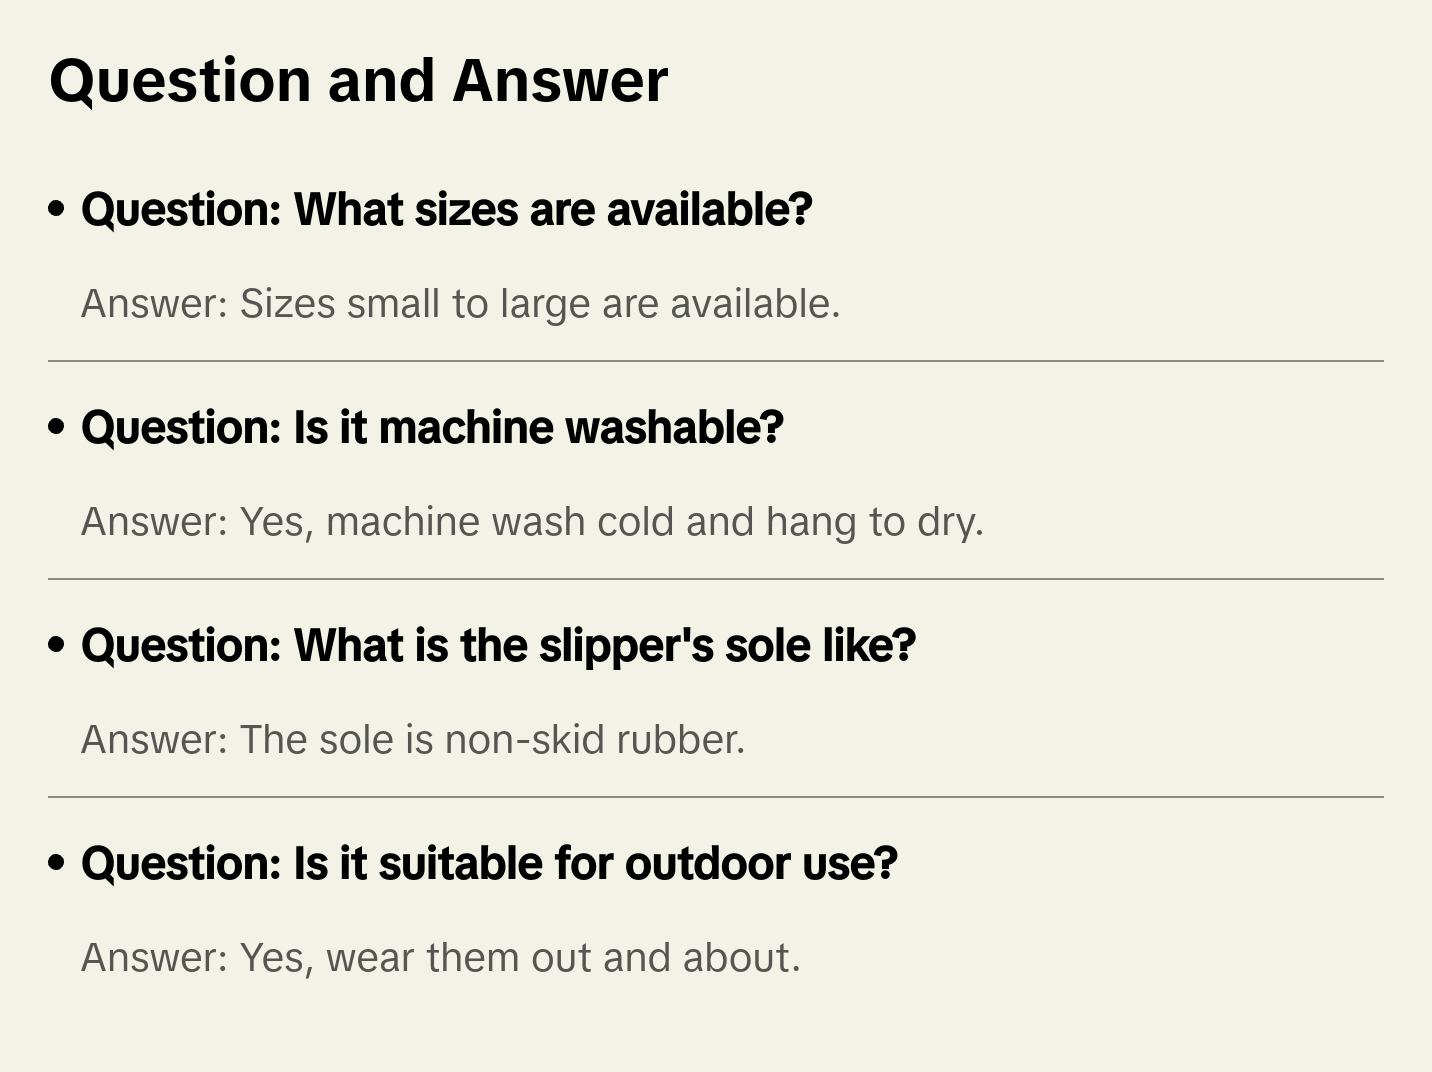Click the bullet beside the machine washable question
This screenshot has height=1072, width=1432.
coord(57,428)
